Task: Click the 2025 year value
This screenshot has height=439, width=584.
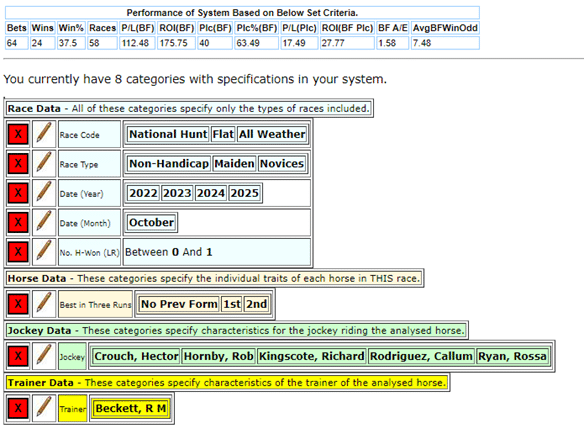Action: click(244, 193)
